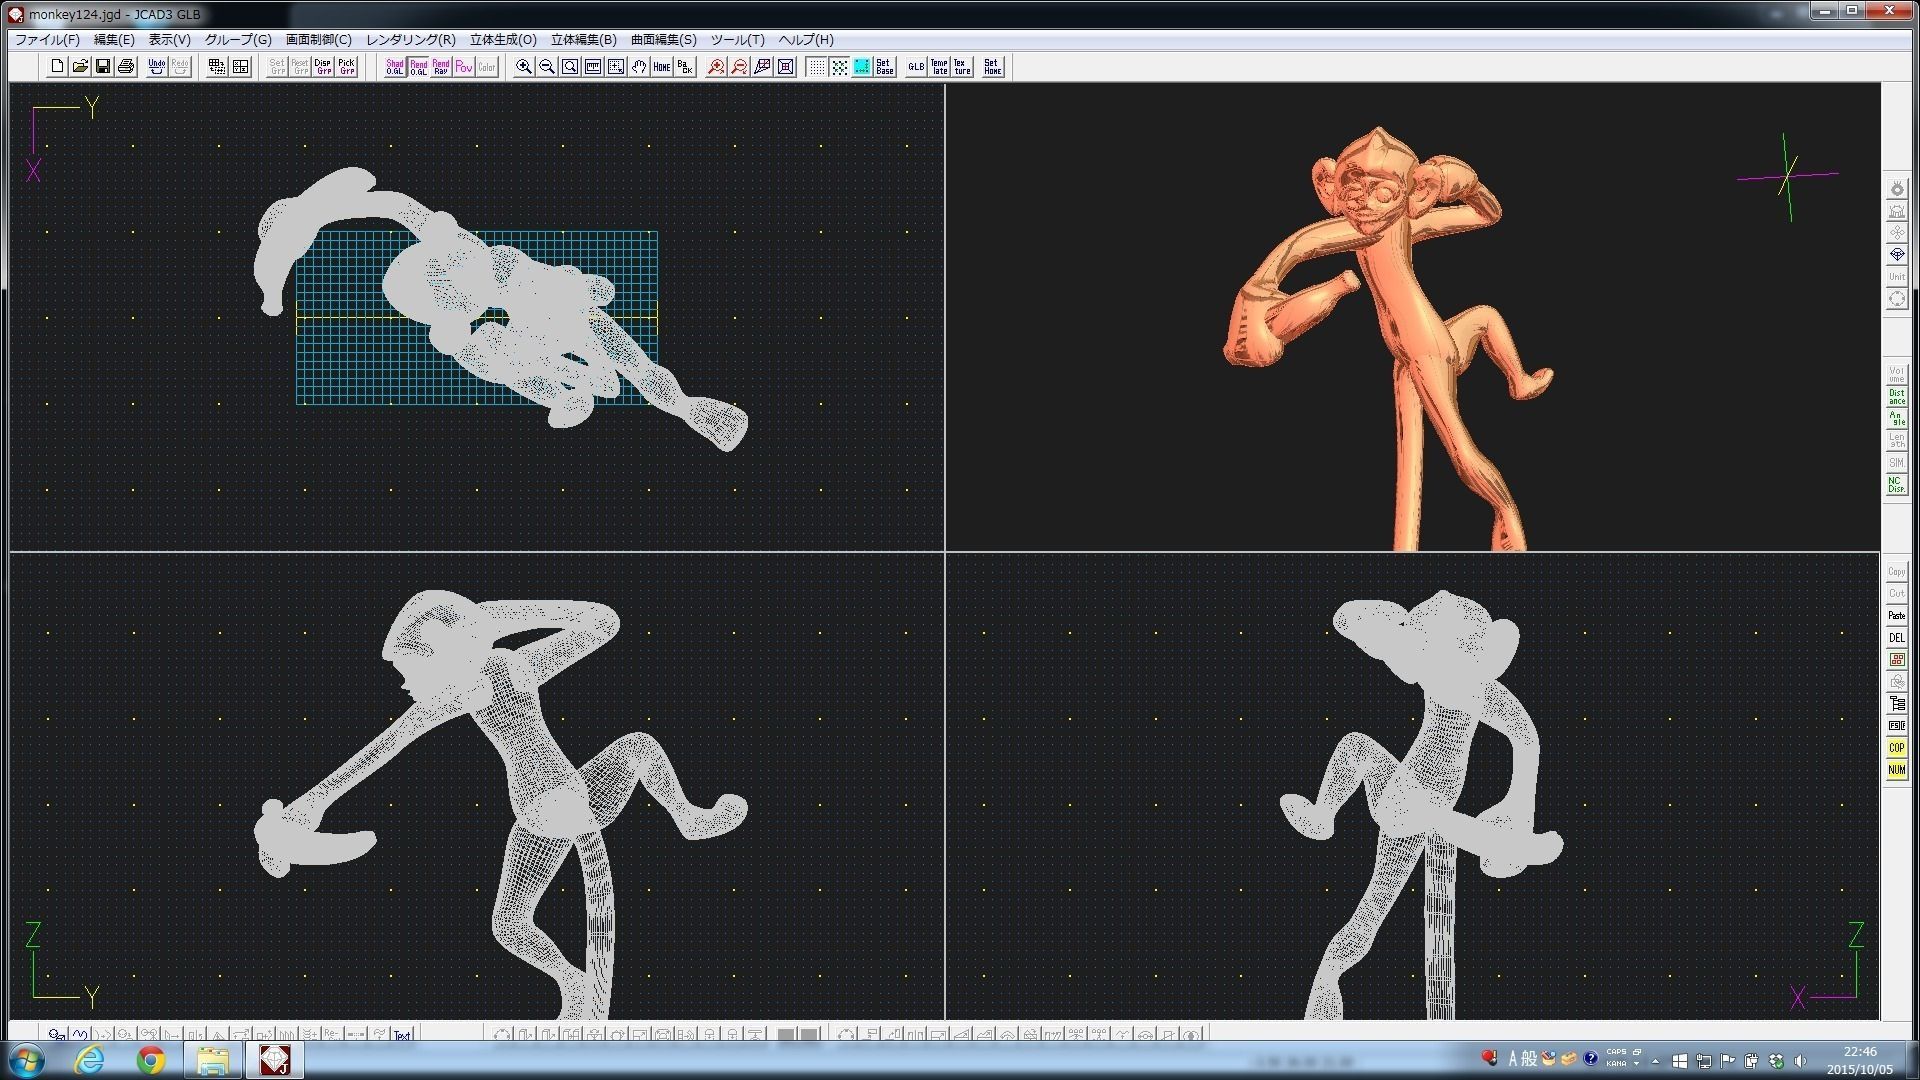The height and width of the screenshot is (1080, 1920).
Task: Click the save file icon
Action: point(103,67)
